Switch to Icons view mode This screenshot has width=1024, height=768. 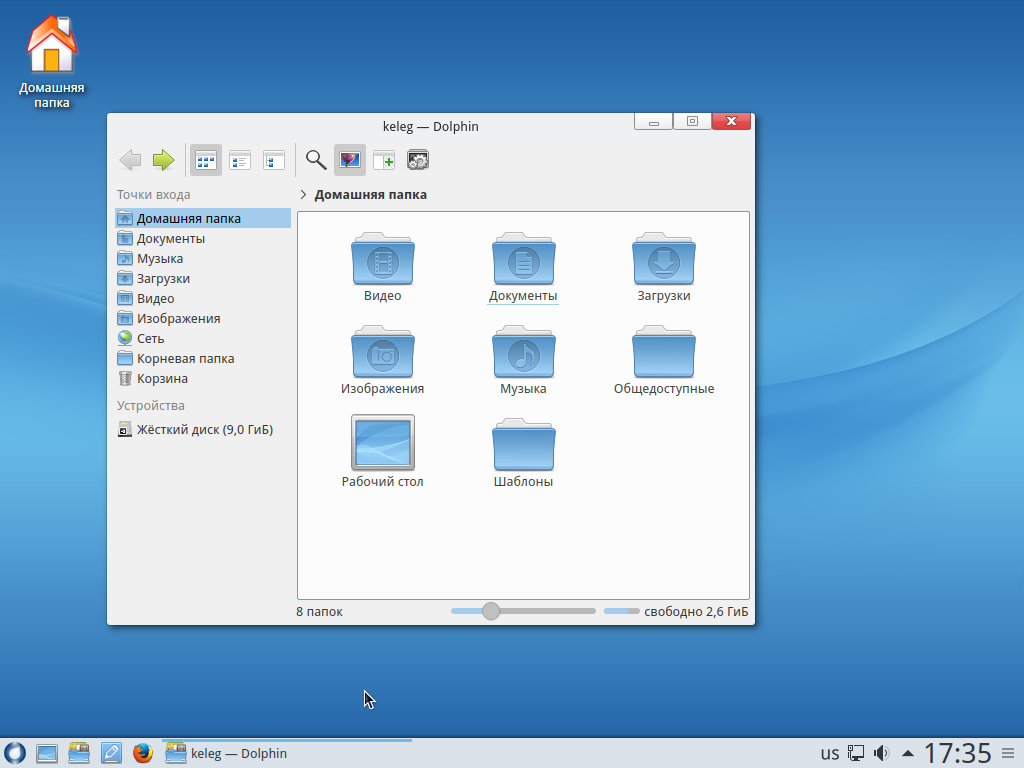206,160
